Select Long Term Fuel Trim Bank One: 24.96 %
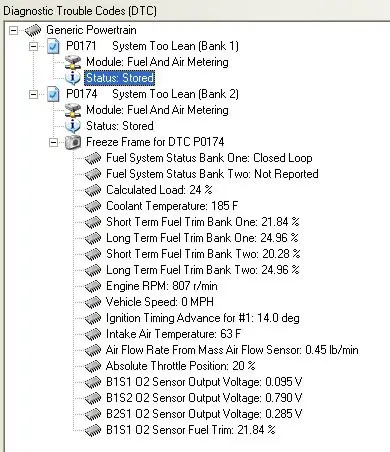The width and height of the screenshot is (390, 452). (202, 238)
